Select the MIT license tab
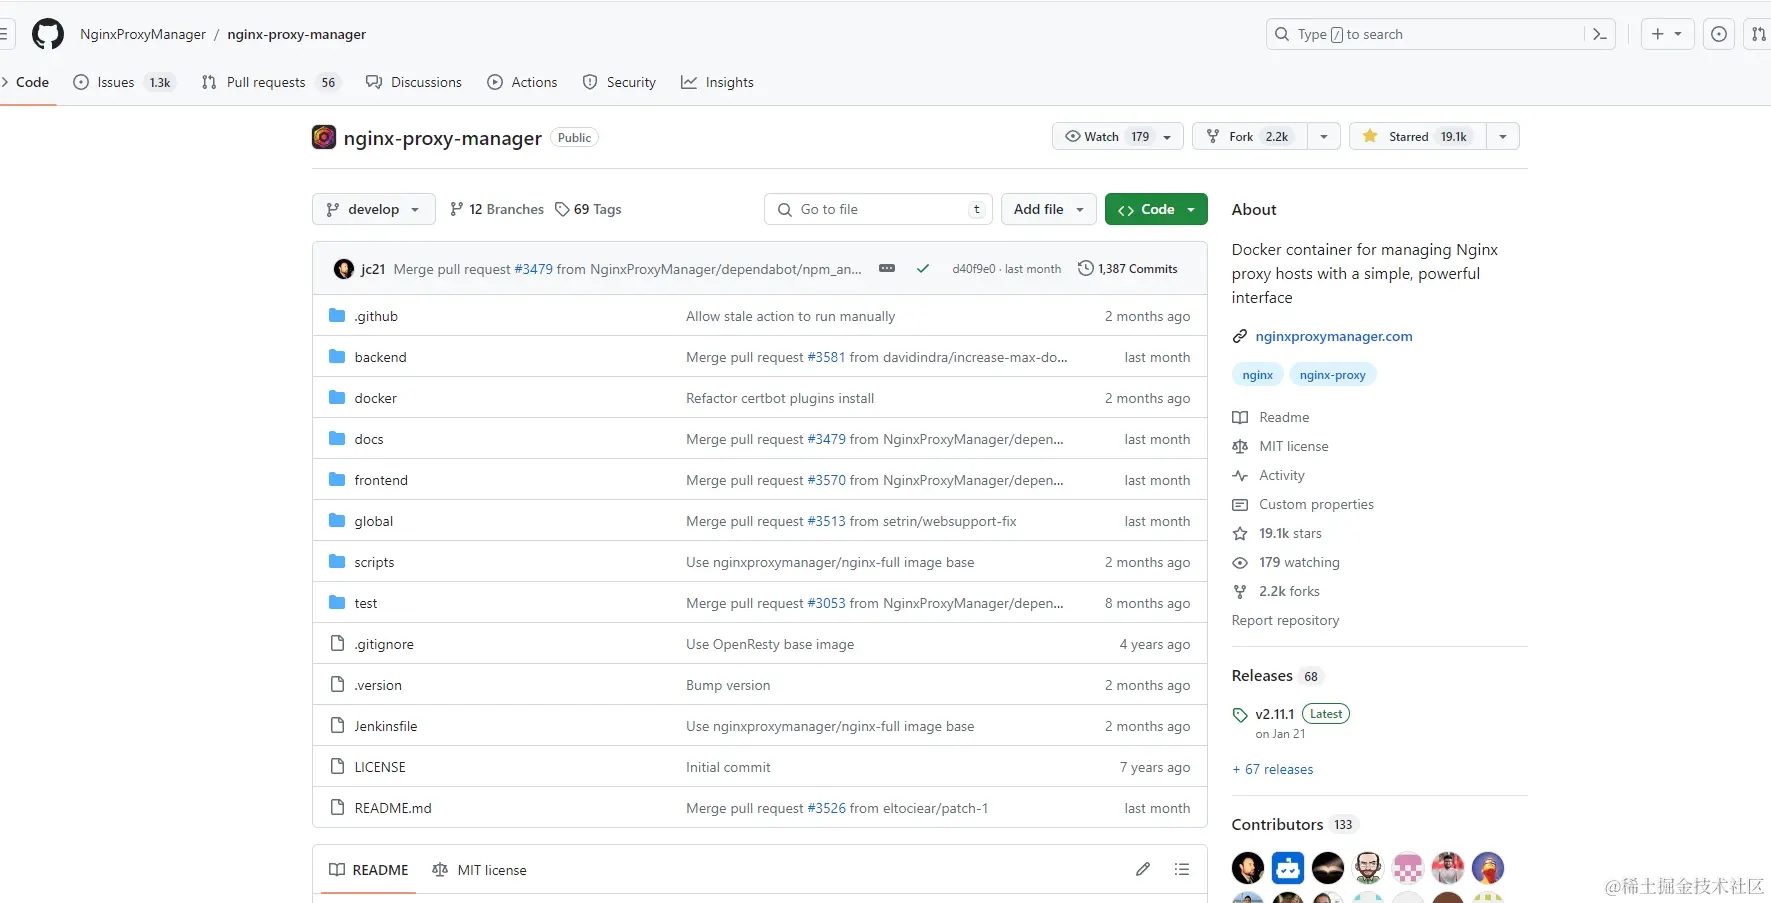The image size is (1771, 903). pos(479,870)
